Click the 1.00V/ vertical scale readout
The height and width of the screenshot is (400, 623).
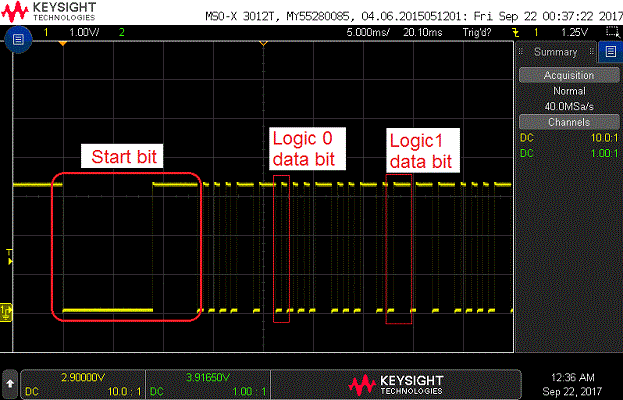[x=84, y=32]
